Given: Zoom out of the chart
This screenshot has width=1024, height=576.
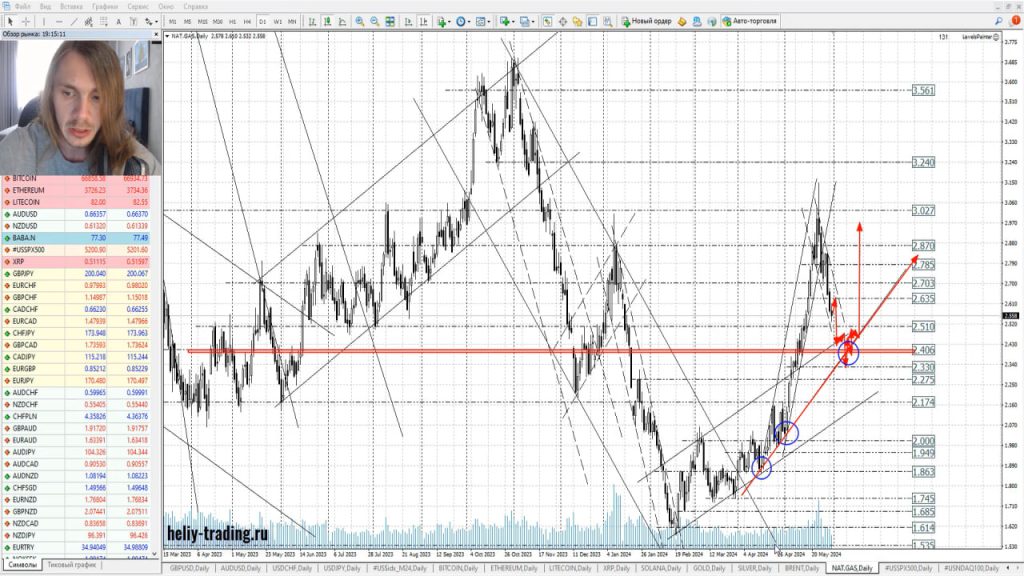Looking at the screenshot, I should click(374, 21).
